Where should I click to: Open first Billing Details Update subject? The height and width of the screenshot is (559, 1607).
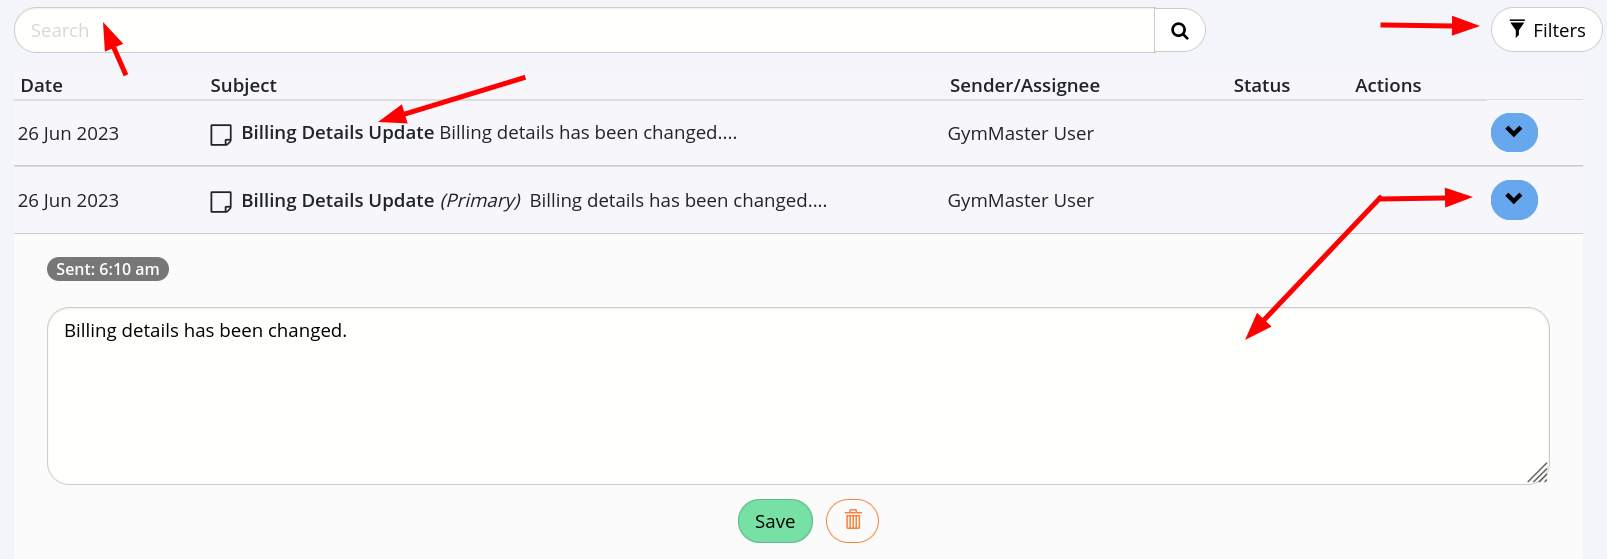pyautogui.click(x=338, y=132)
